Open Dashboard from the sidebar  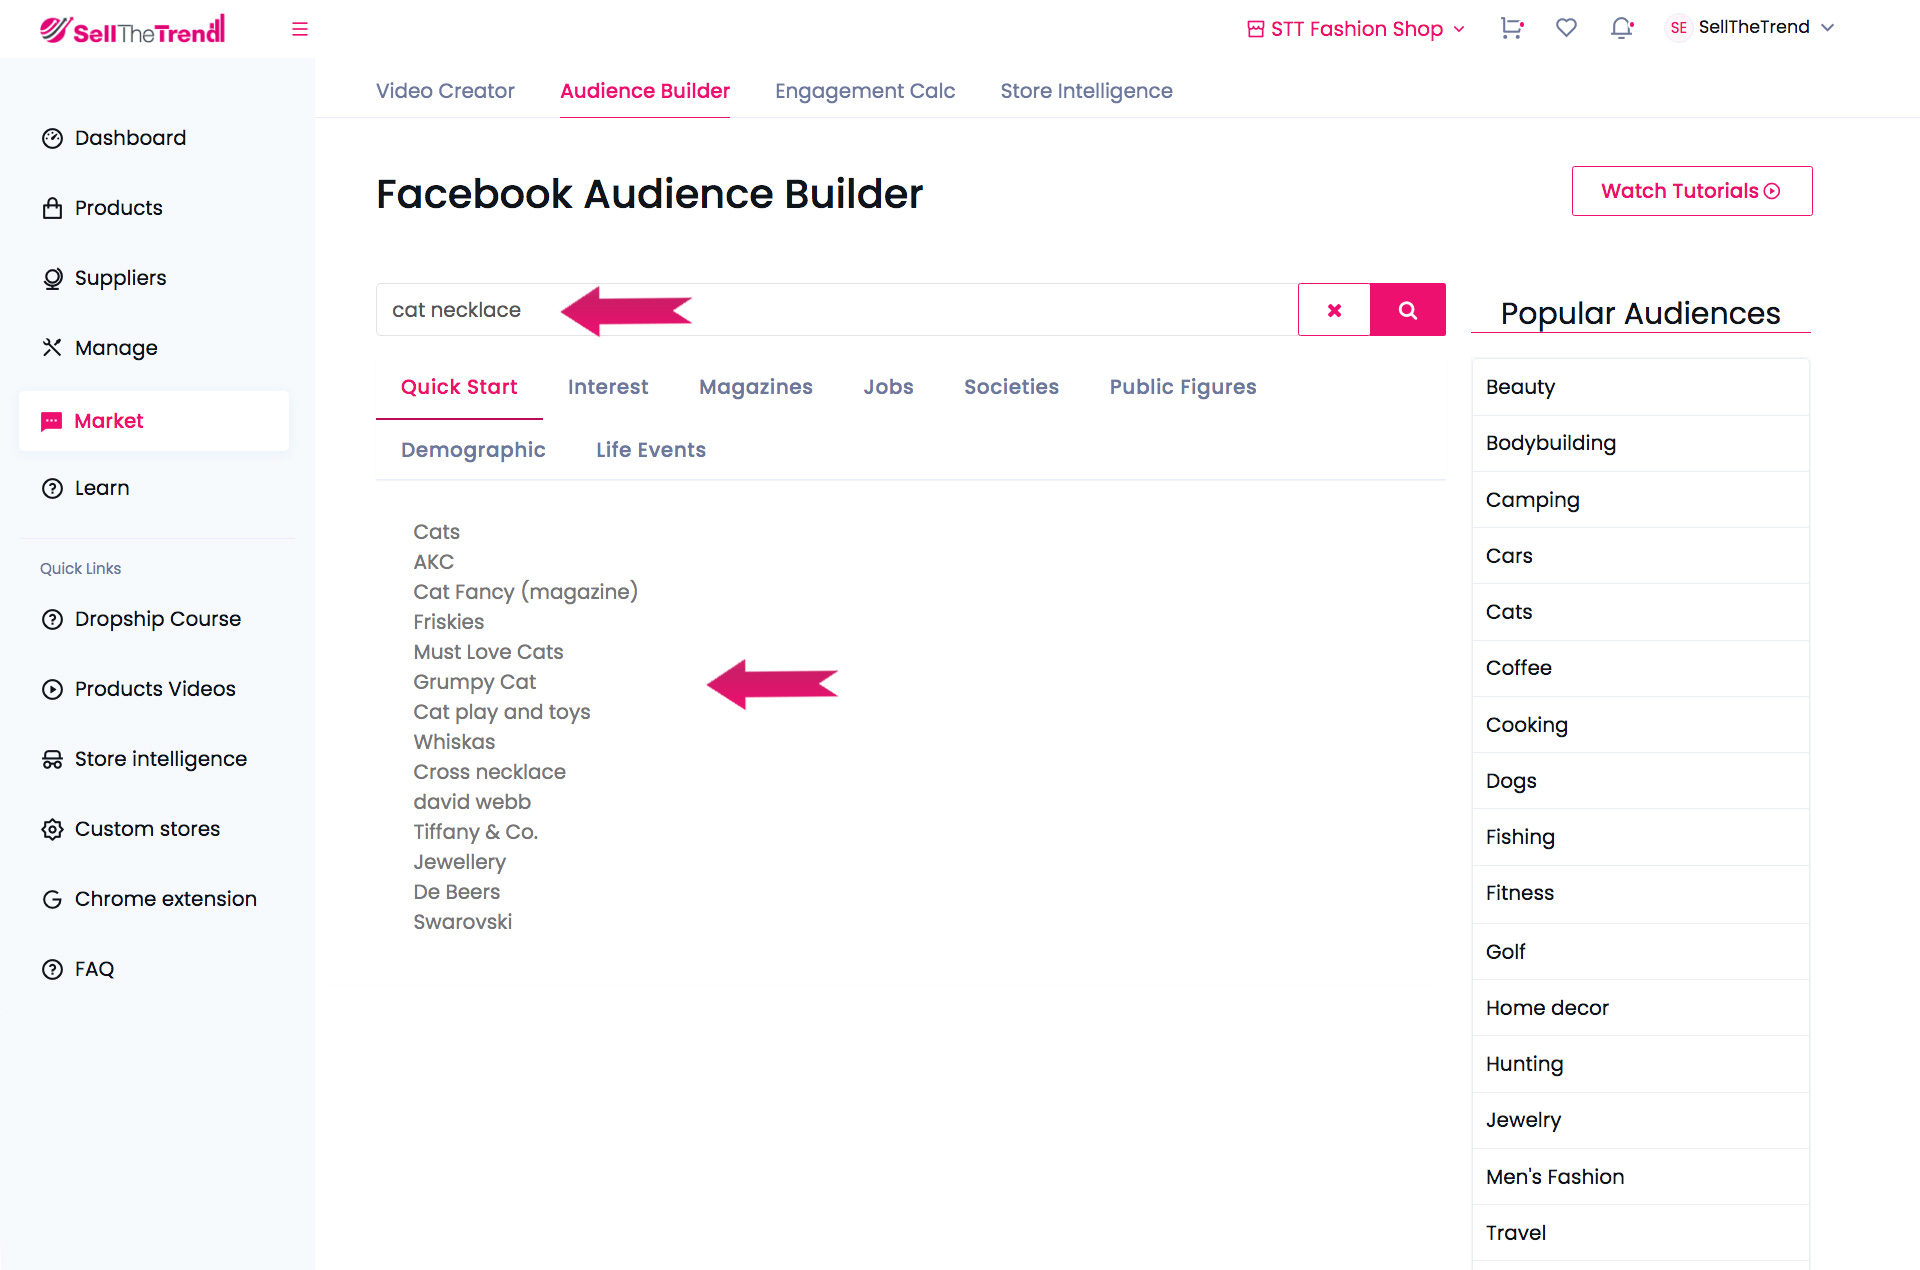pyautogui.click(x=130, y=138)
